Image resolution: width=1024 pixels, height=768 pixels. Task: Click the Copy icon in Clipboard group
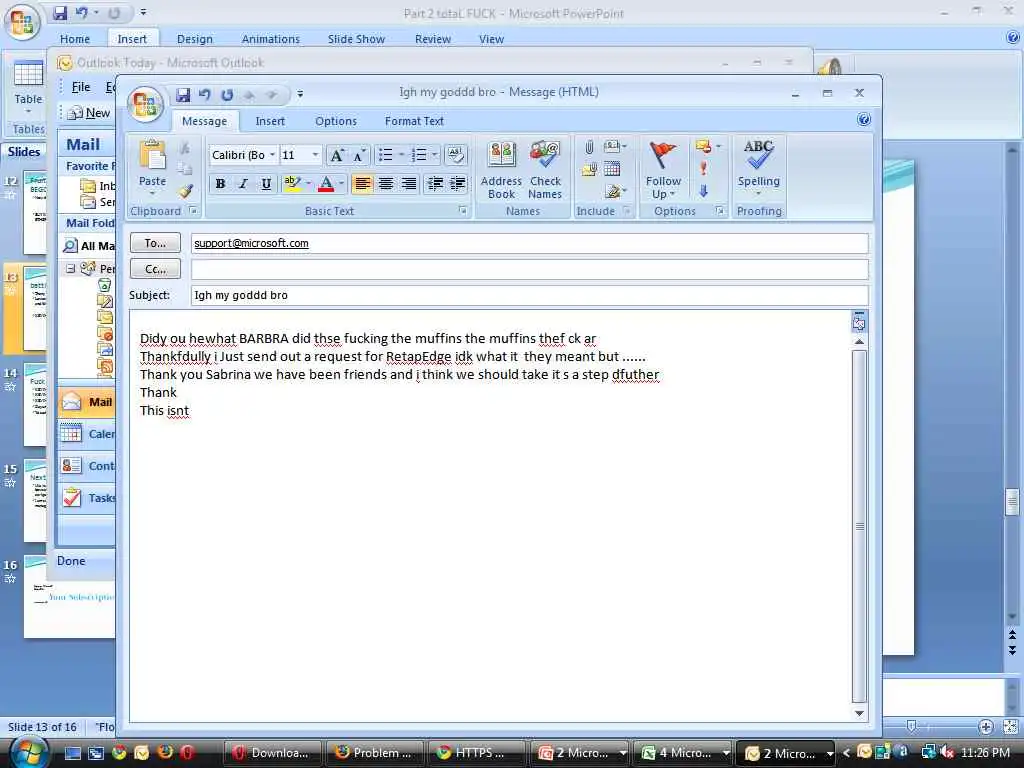(185, 169)
